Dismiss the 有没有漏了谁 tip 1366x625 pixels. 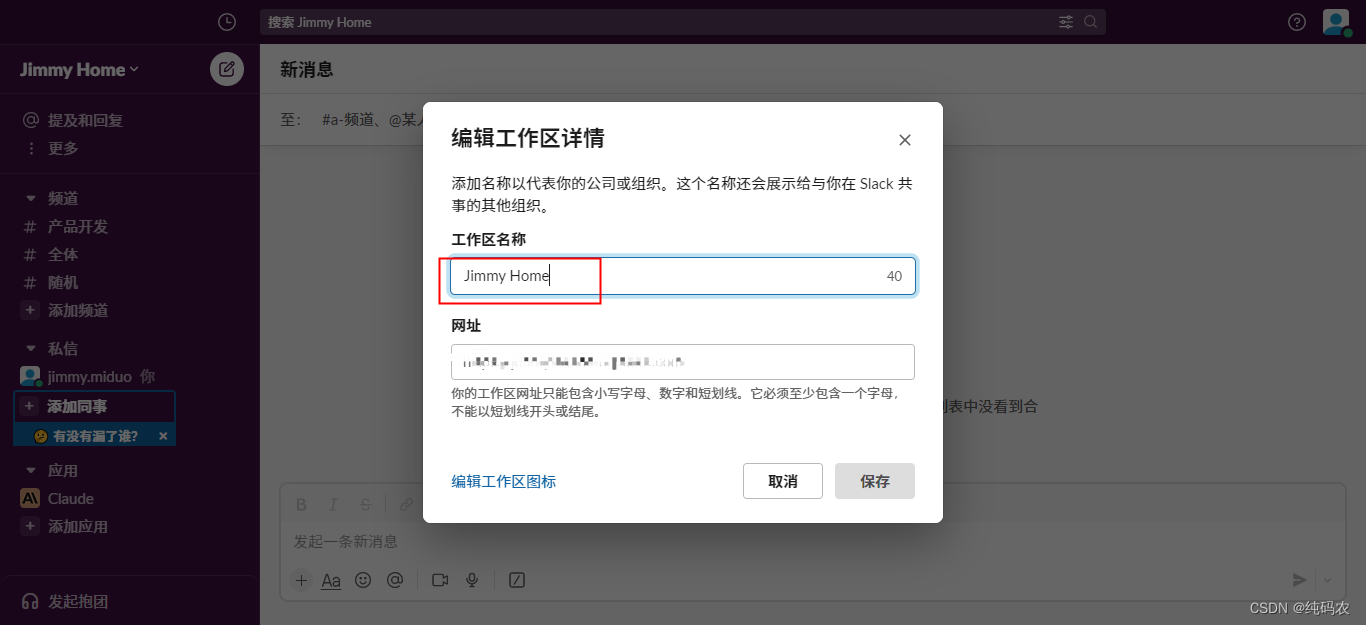click(x=163, y=436)
